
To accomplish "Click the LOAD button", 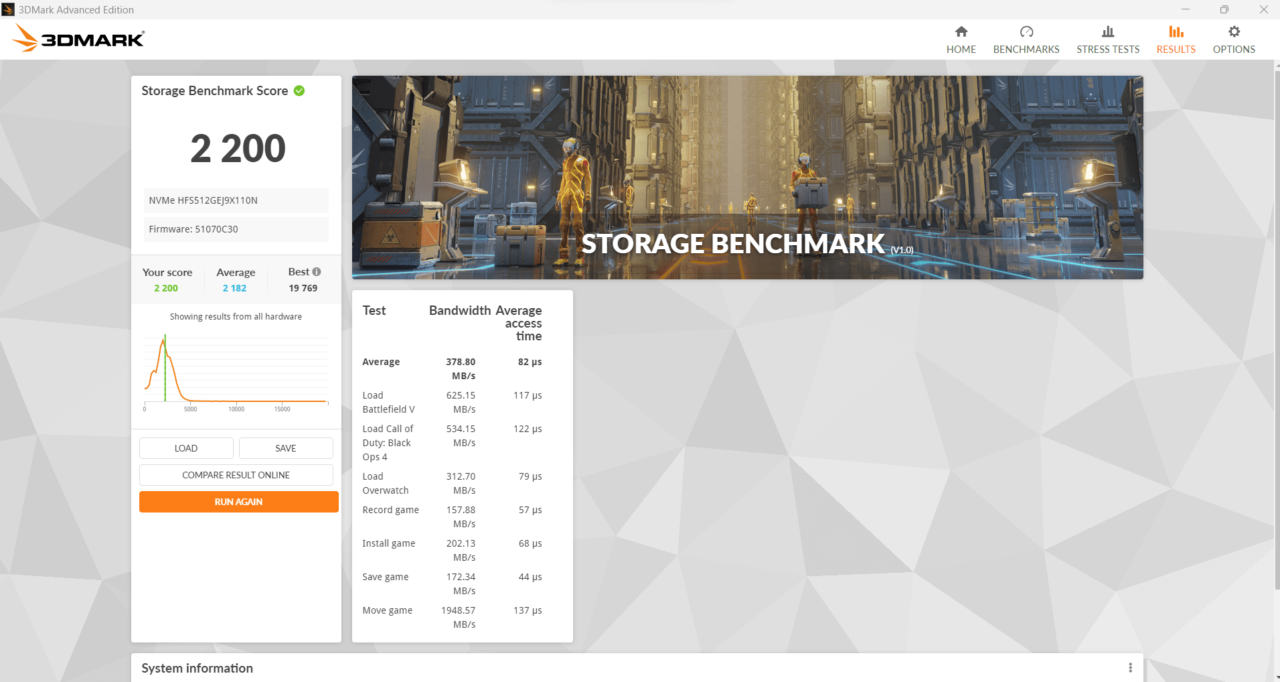I will click(x=186, y=448).
